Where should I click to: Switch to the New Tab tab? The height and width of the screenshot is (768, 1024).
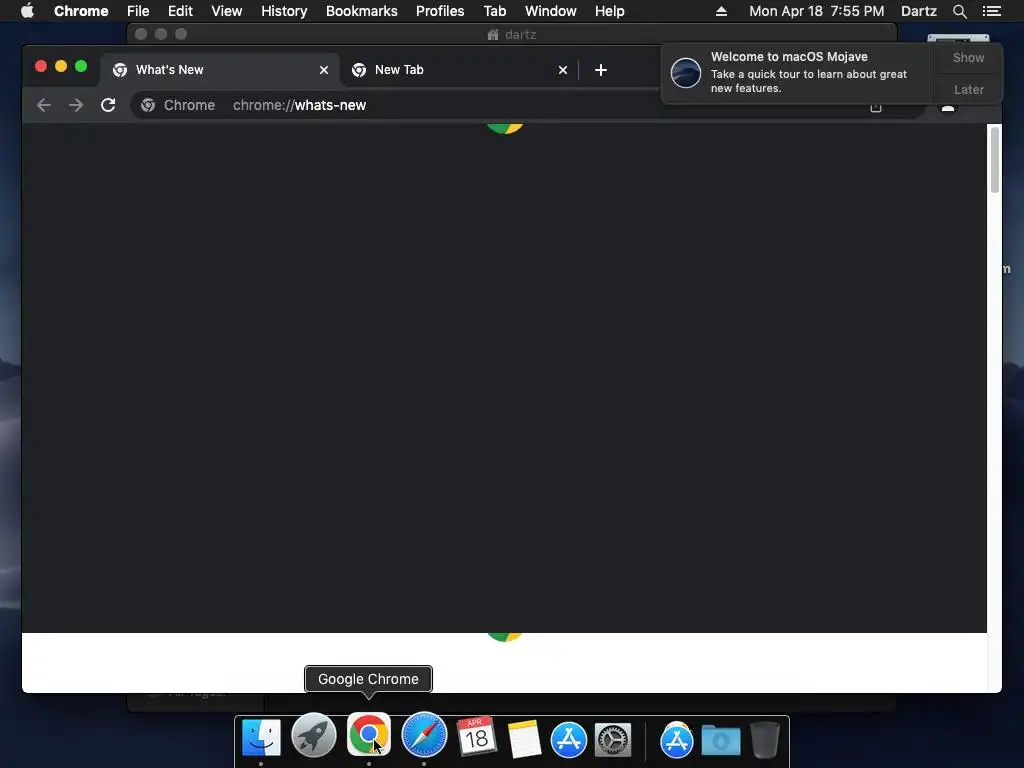point(458,70)
